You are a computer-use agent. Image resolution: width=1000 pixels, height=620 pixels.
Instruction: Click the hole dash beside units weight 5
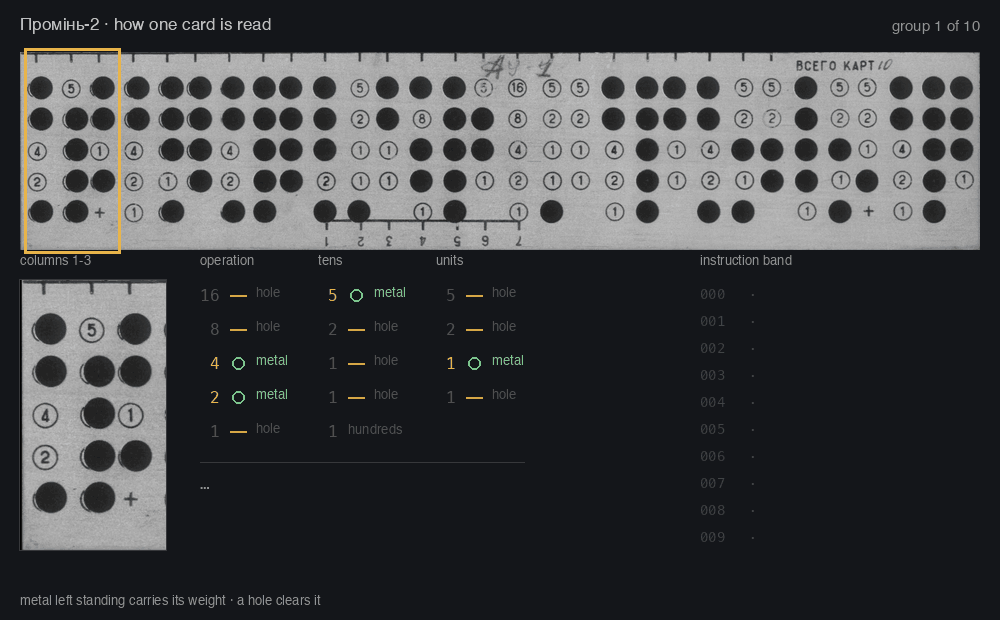(474, 296)
